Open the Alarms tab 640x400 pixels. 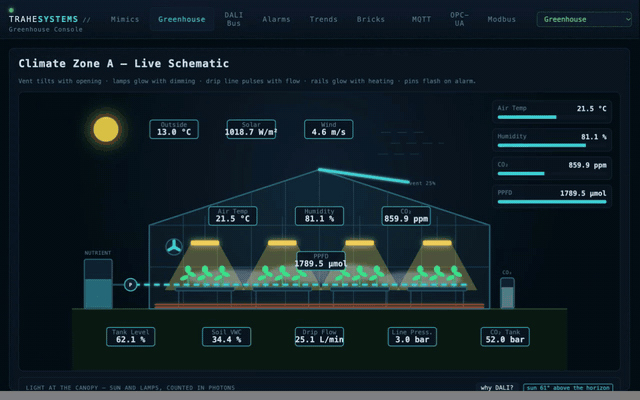(276, 19)
